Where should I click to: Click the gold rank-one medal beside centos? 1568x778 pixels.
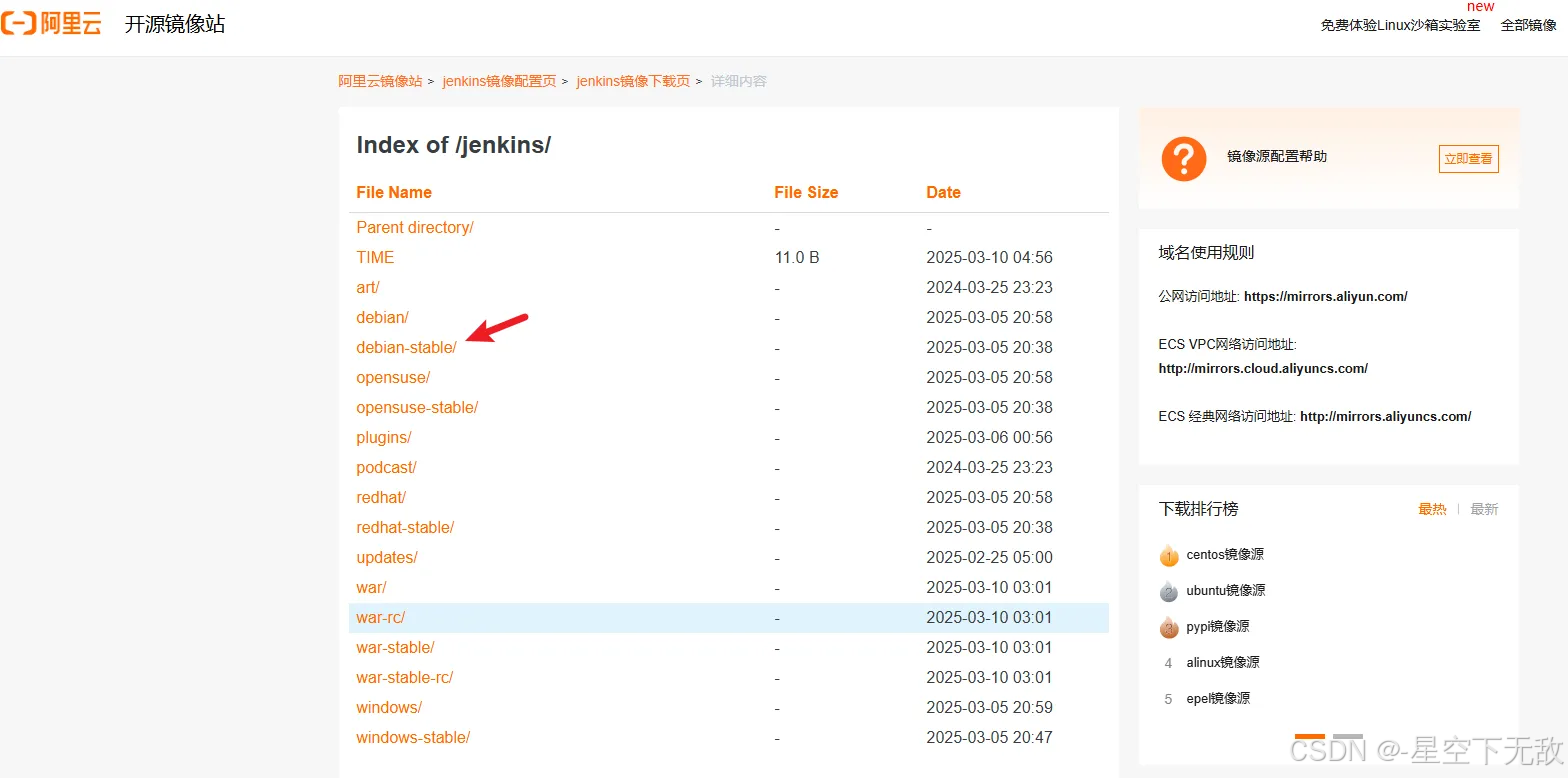click(1169, 555)
